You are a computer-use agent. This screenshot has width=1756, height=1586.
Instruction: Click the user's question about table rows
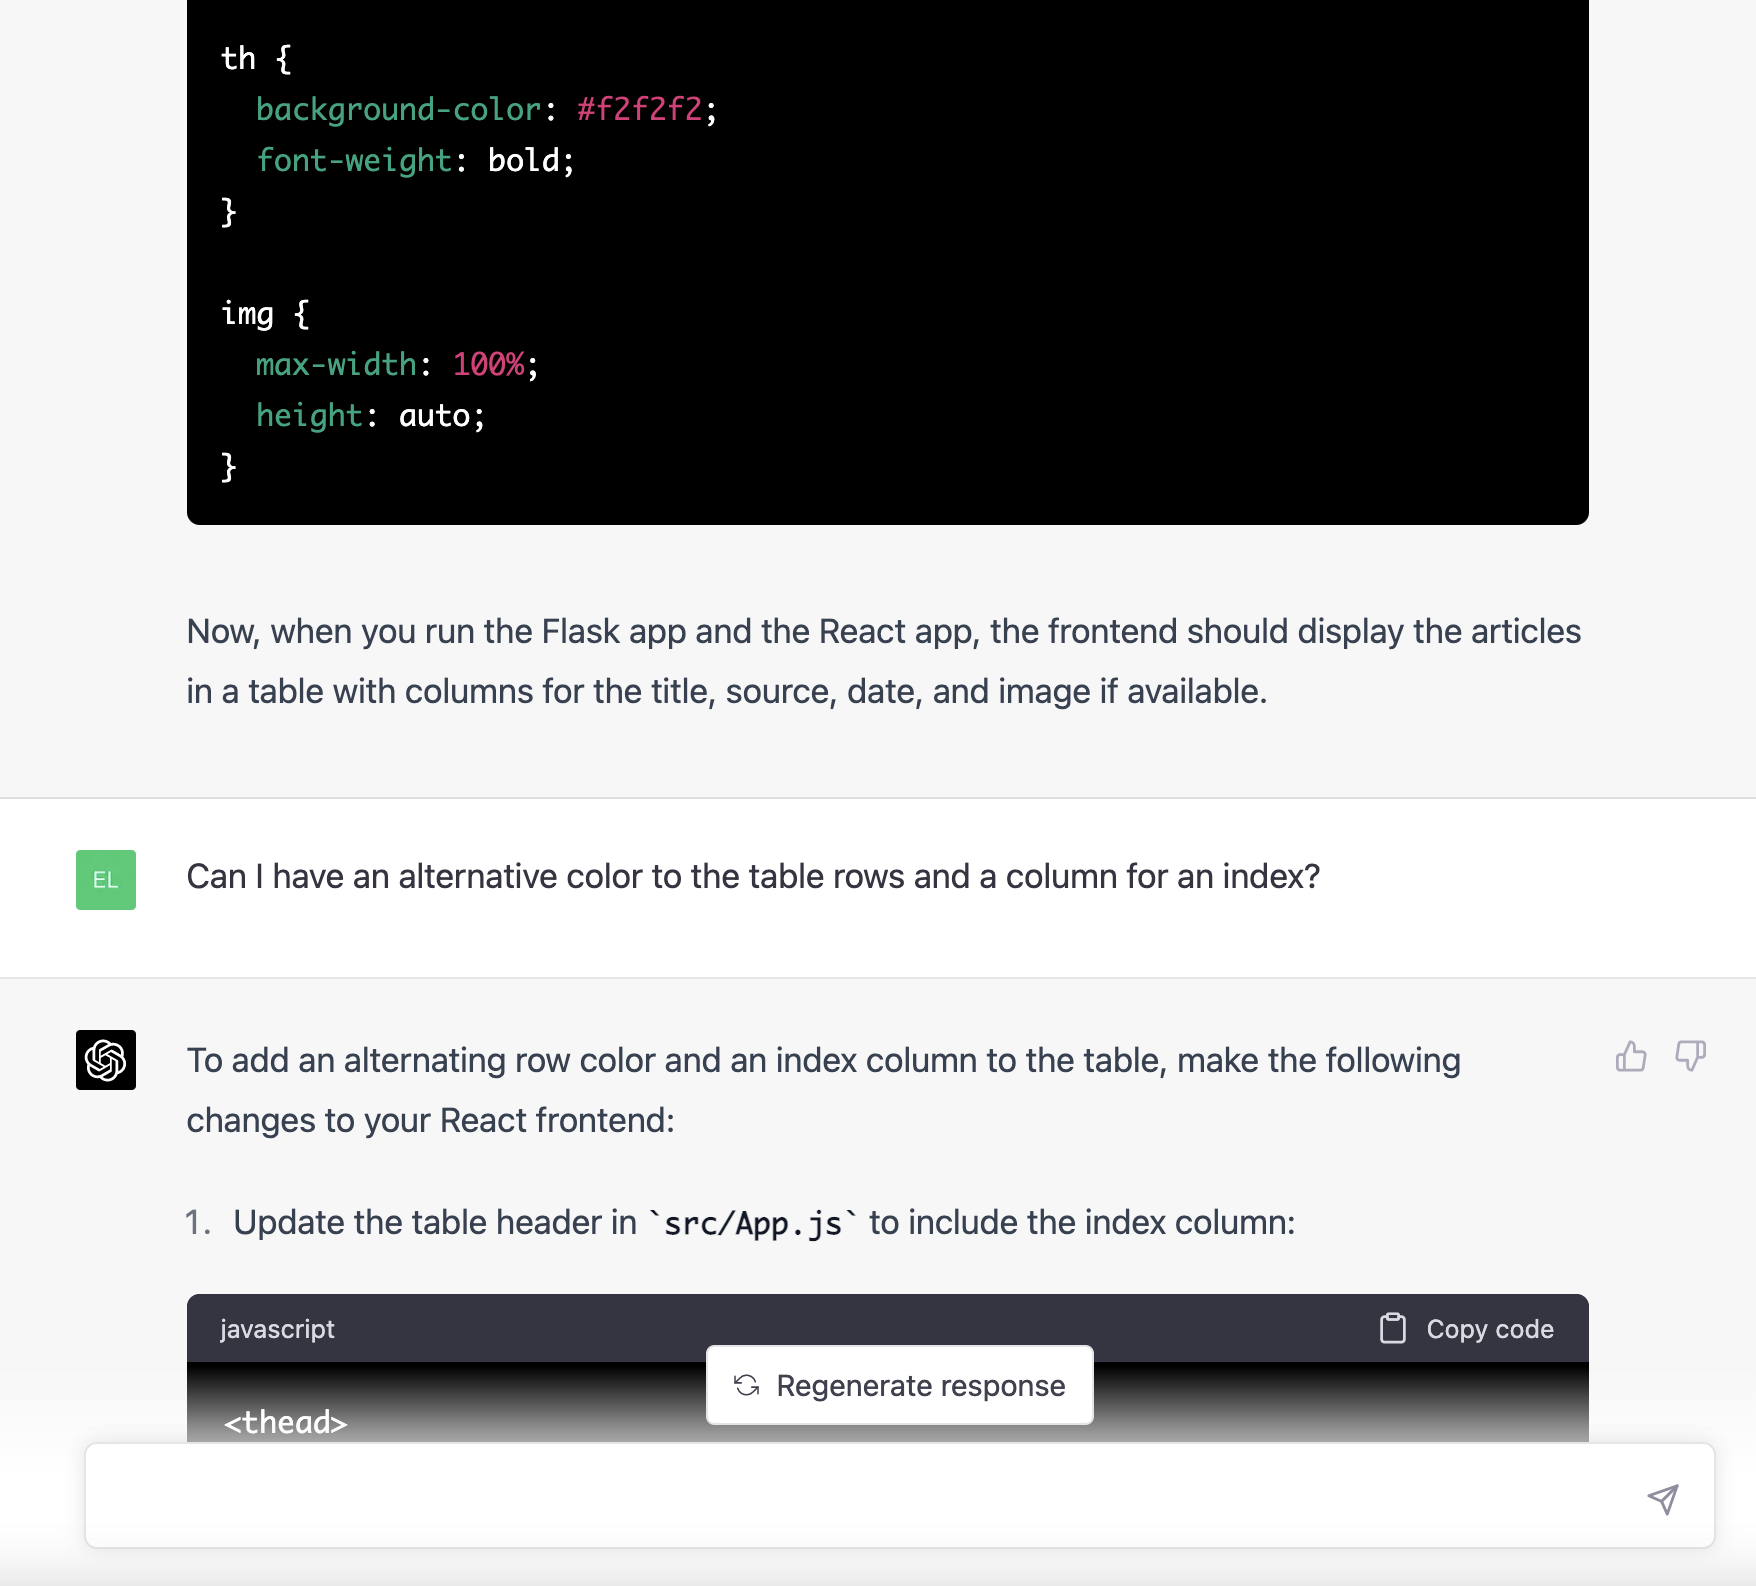point(753,876)
